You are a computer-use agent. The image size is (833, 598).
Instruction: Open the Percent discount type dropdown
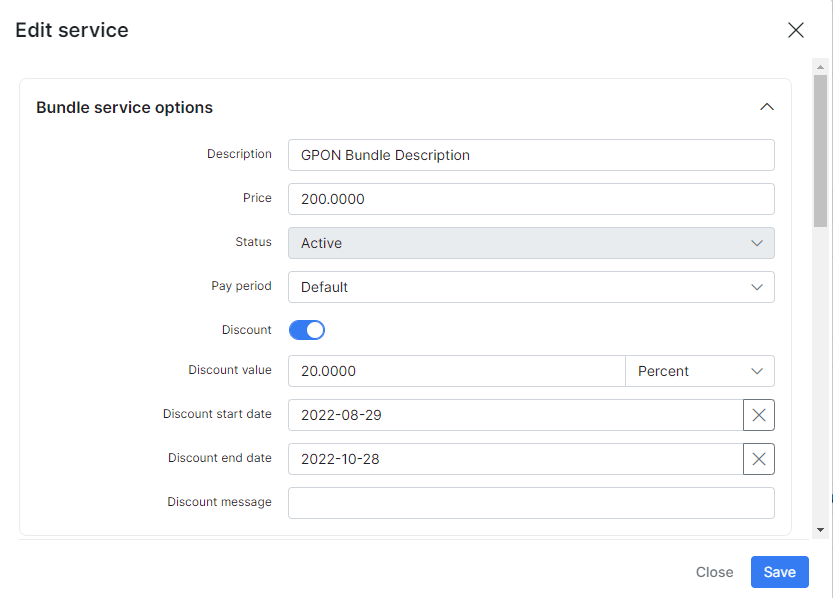click(700, 371)
